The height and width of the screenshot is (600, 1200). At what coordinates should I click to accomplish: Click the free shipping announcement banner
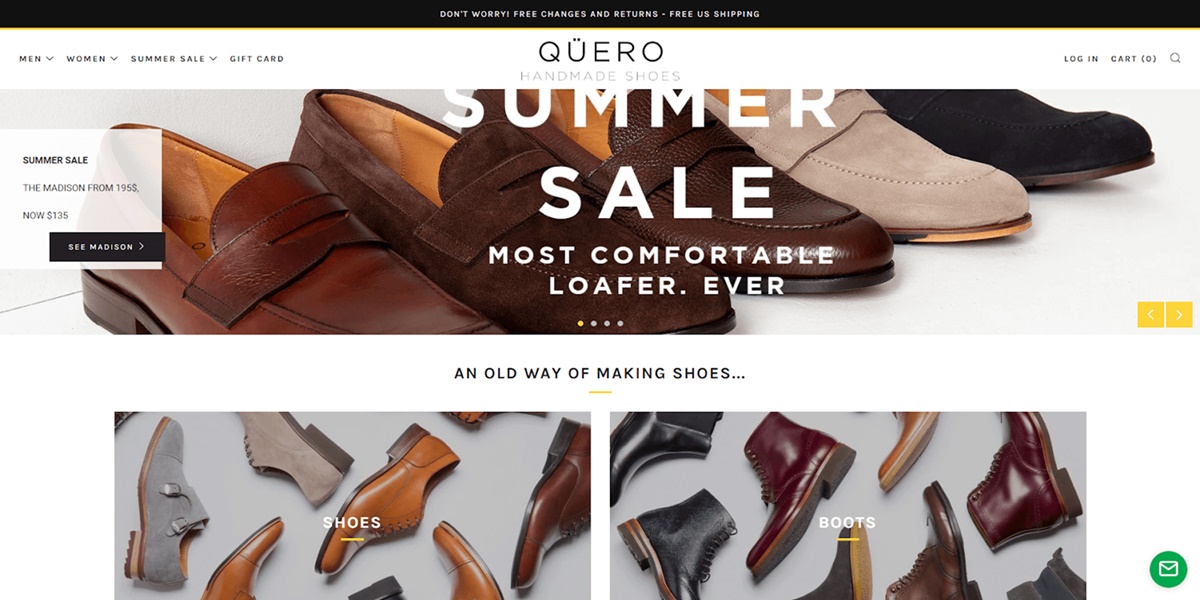(600, 14)
